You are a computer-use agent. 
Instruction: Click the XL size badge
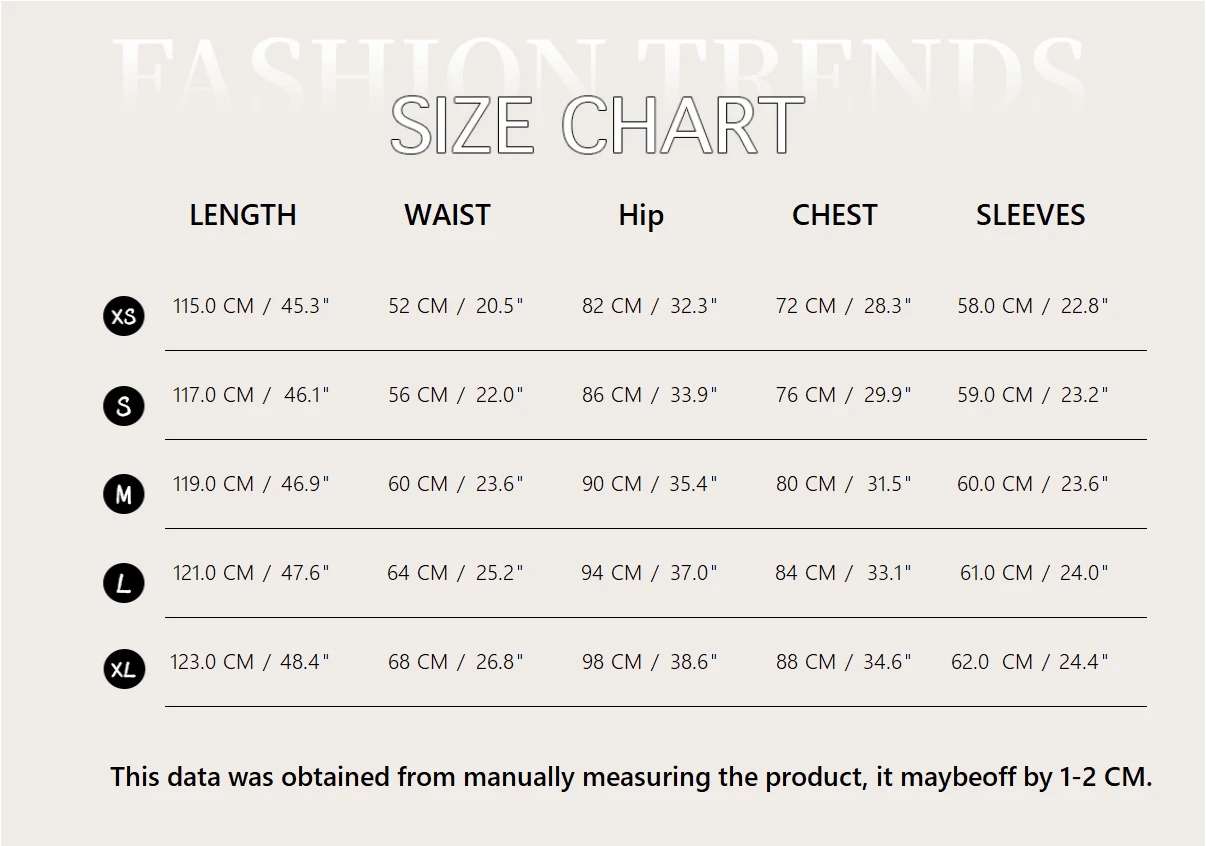click(124, 669)
